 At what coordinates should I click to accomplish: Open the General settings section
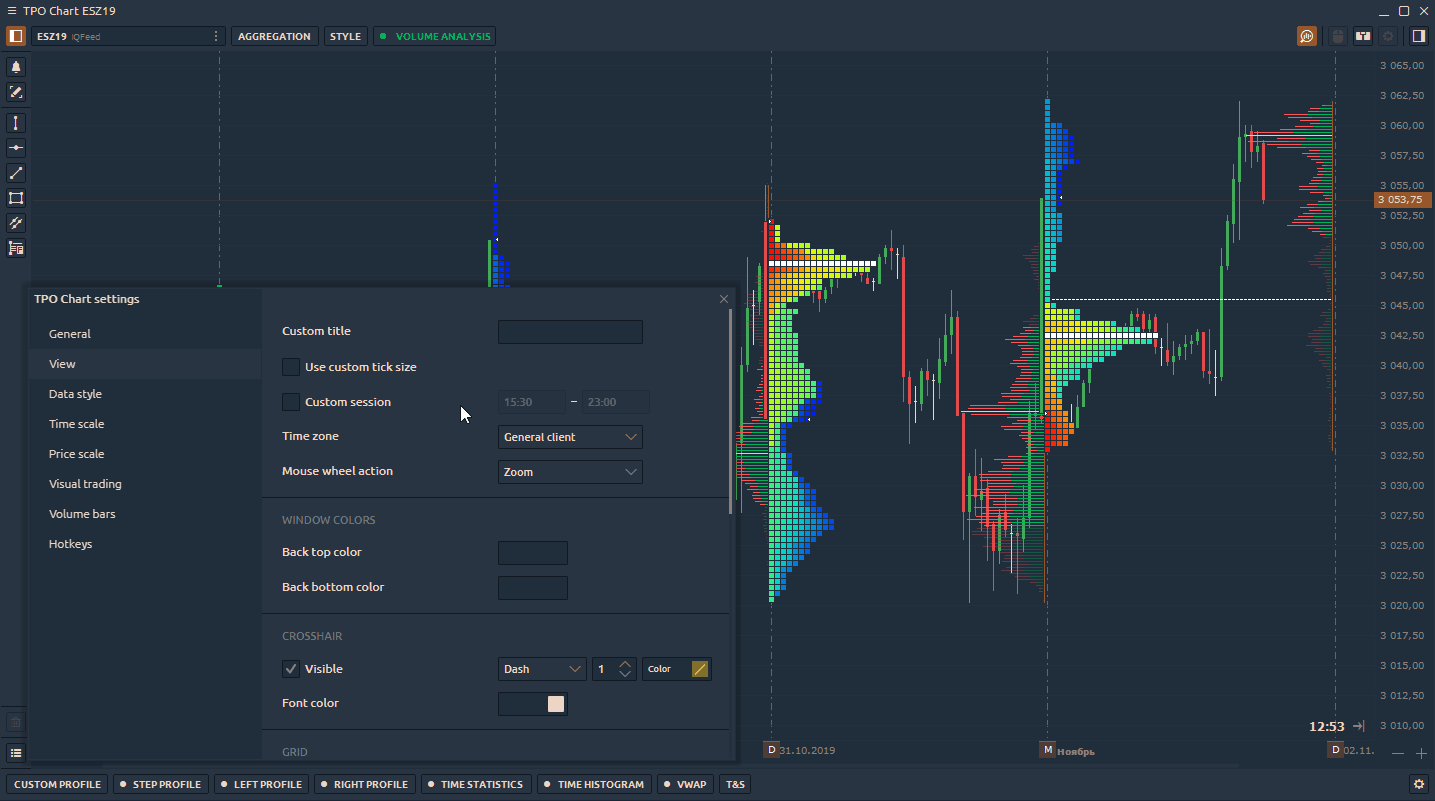pos(145,334)
